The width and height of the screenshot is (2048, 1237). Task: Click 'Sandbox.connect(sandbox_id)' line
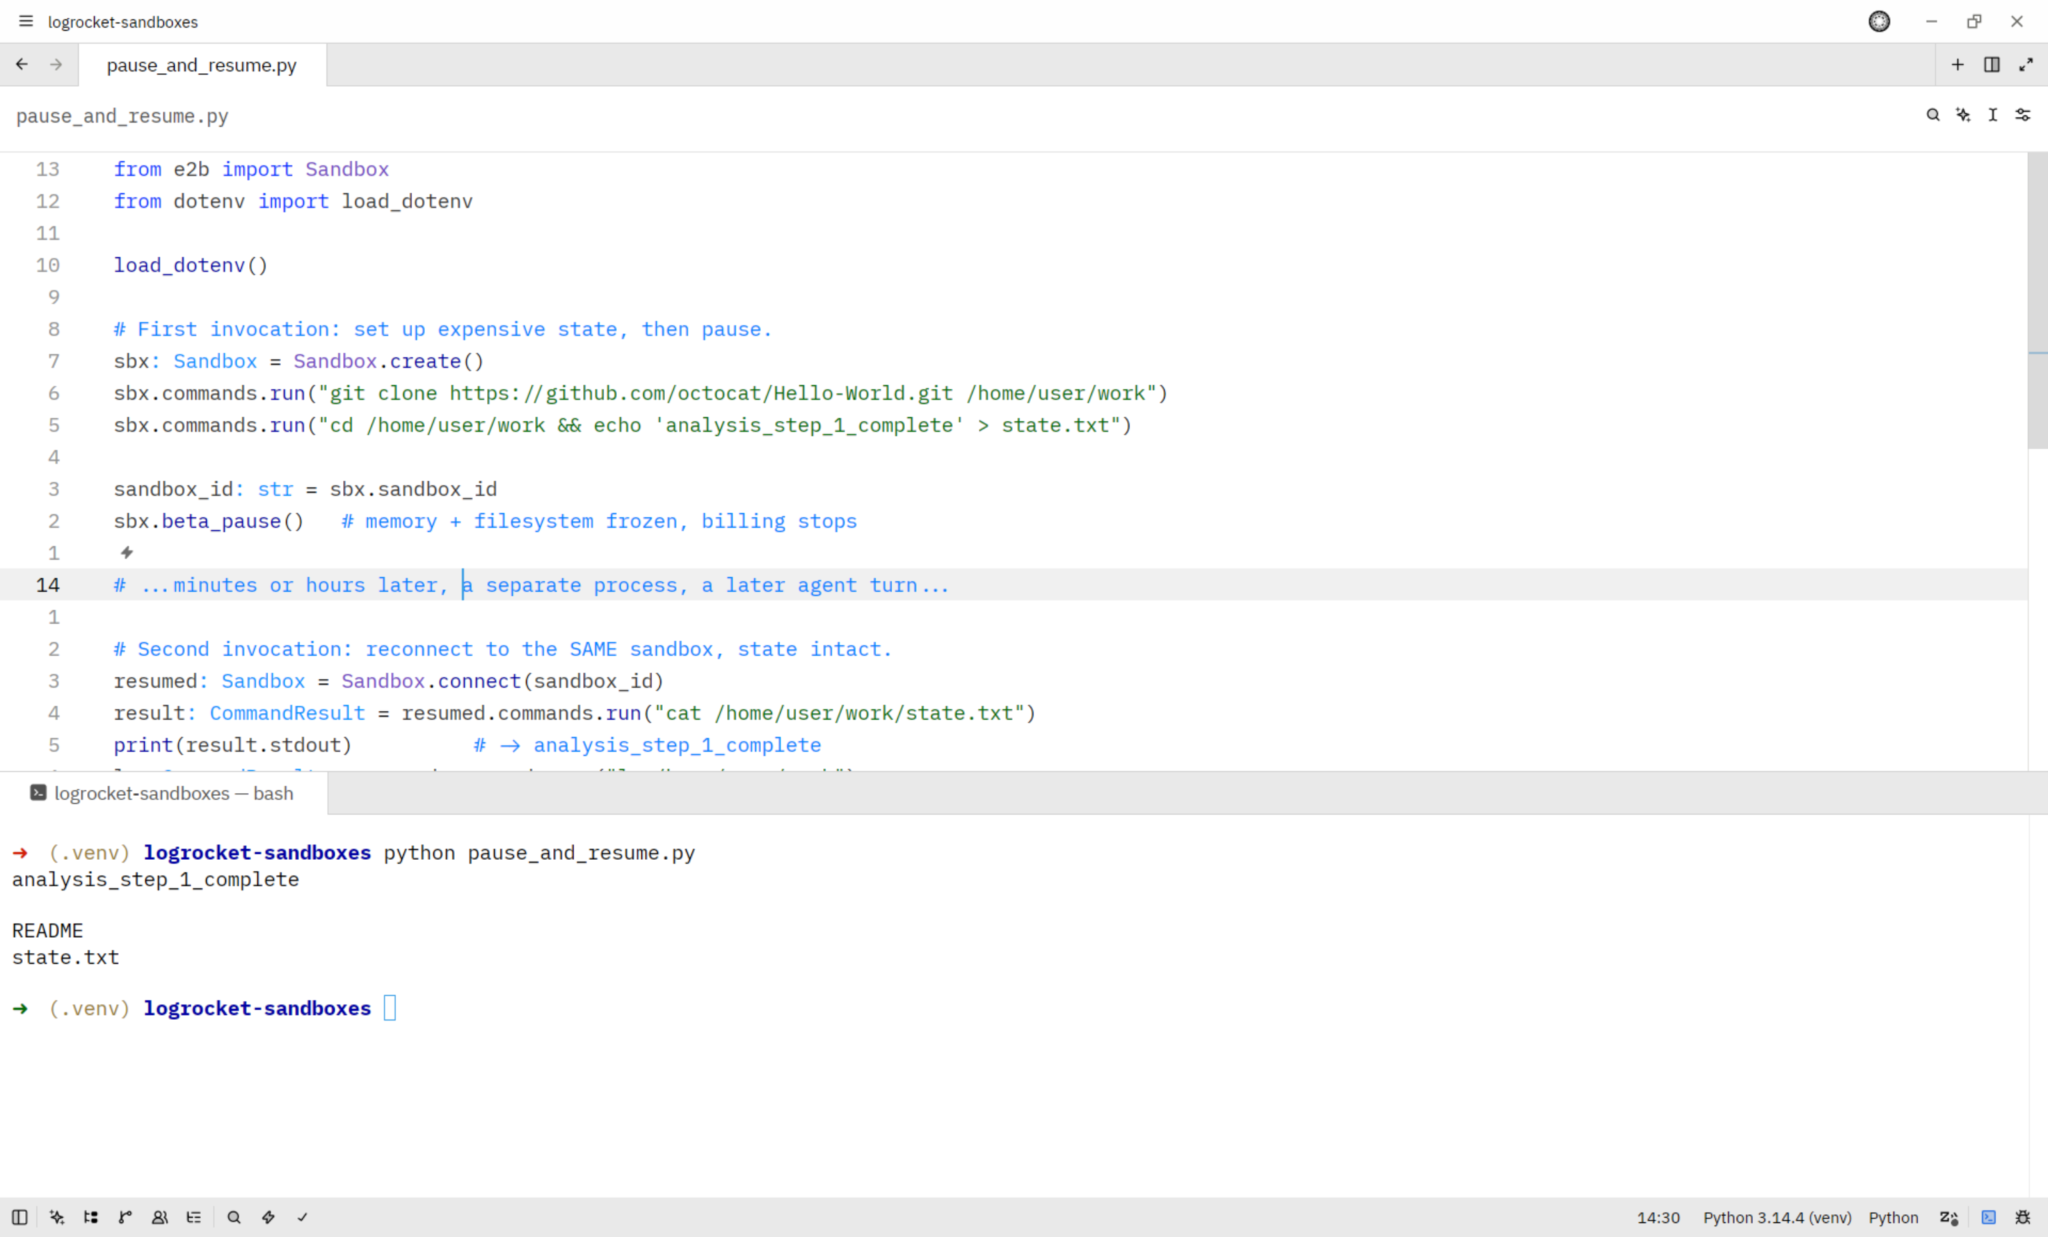(389, 681)
